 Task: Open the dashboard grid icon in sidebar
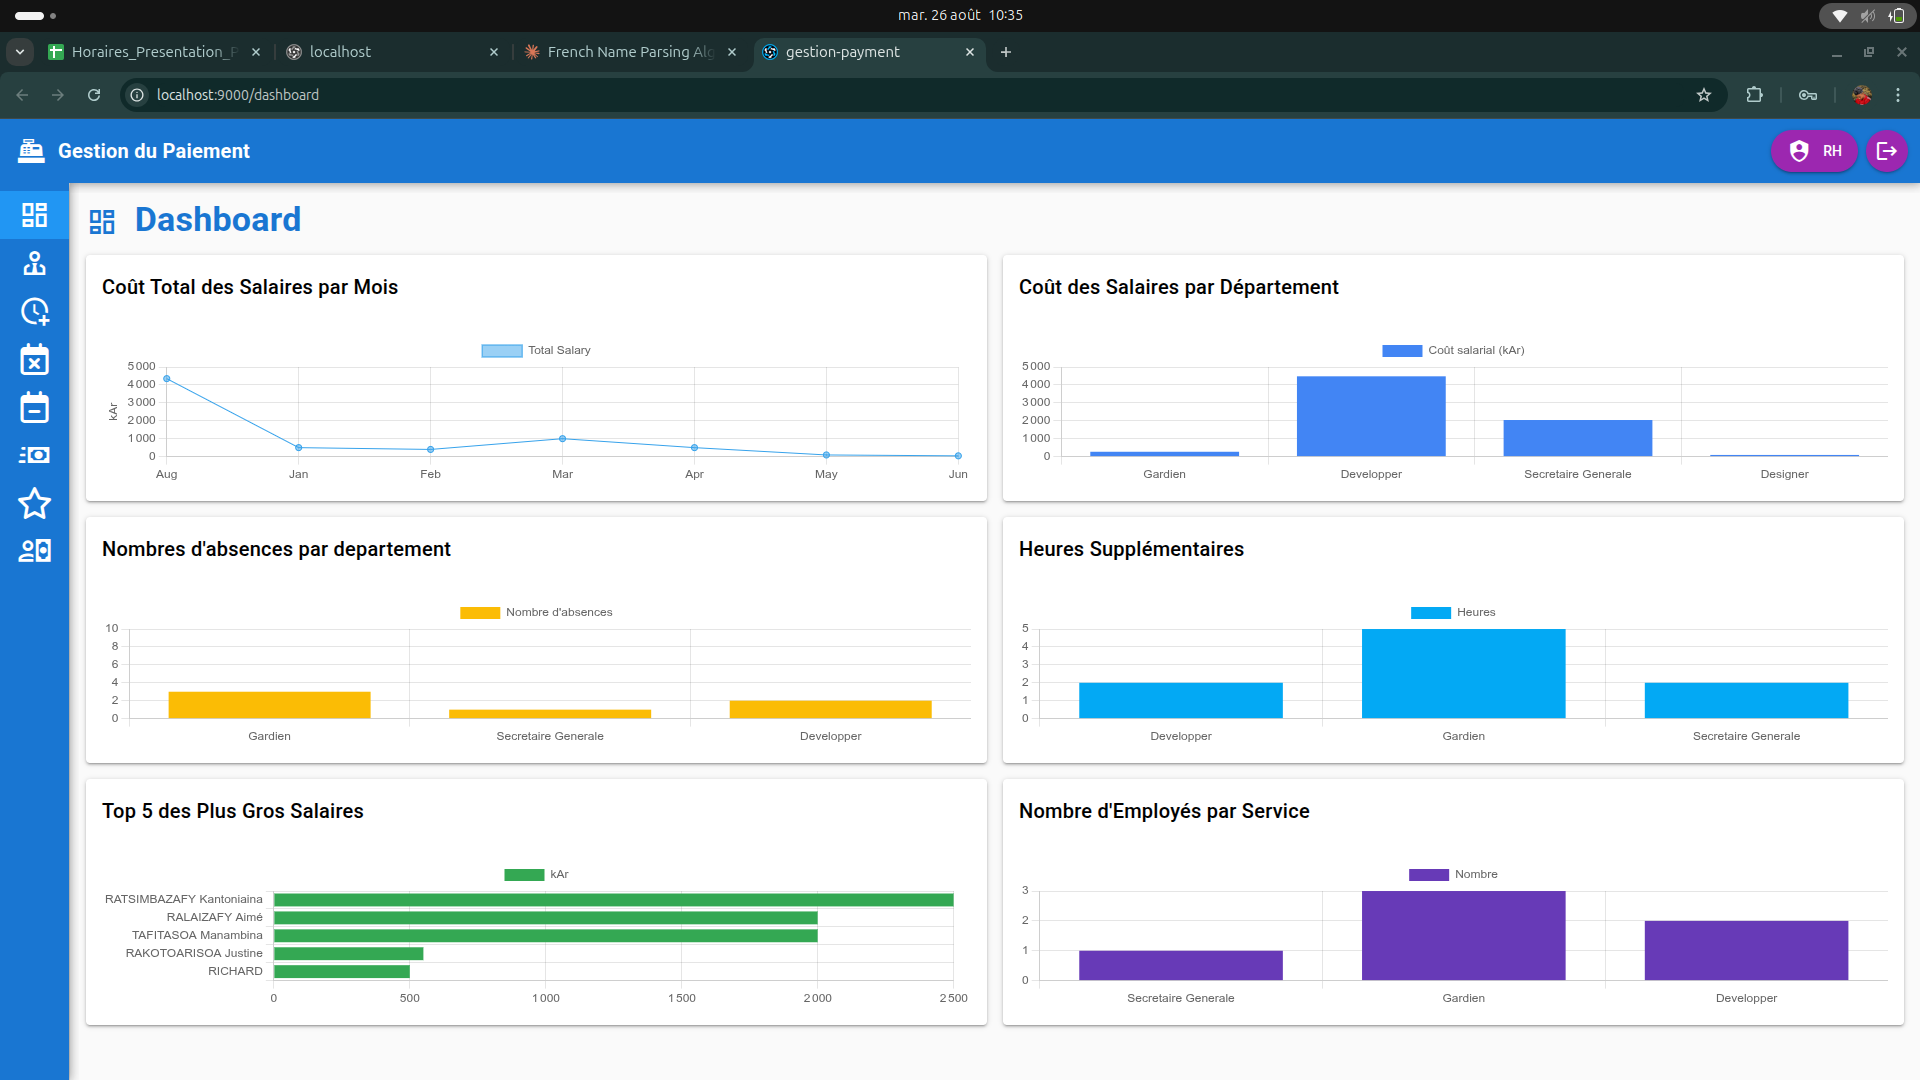tap(34, 215)
